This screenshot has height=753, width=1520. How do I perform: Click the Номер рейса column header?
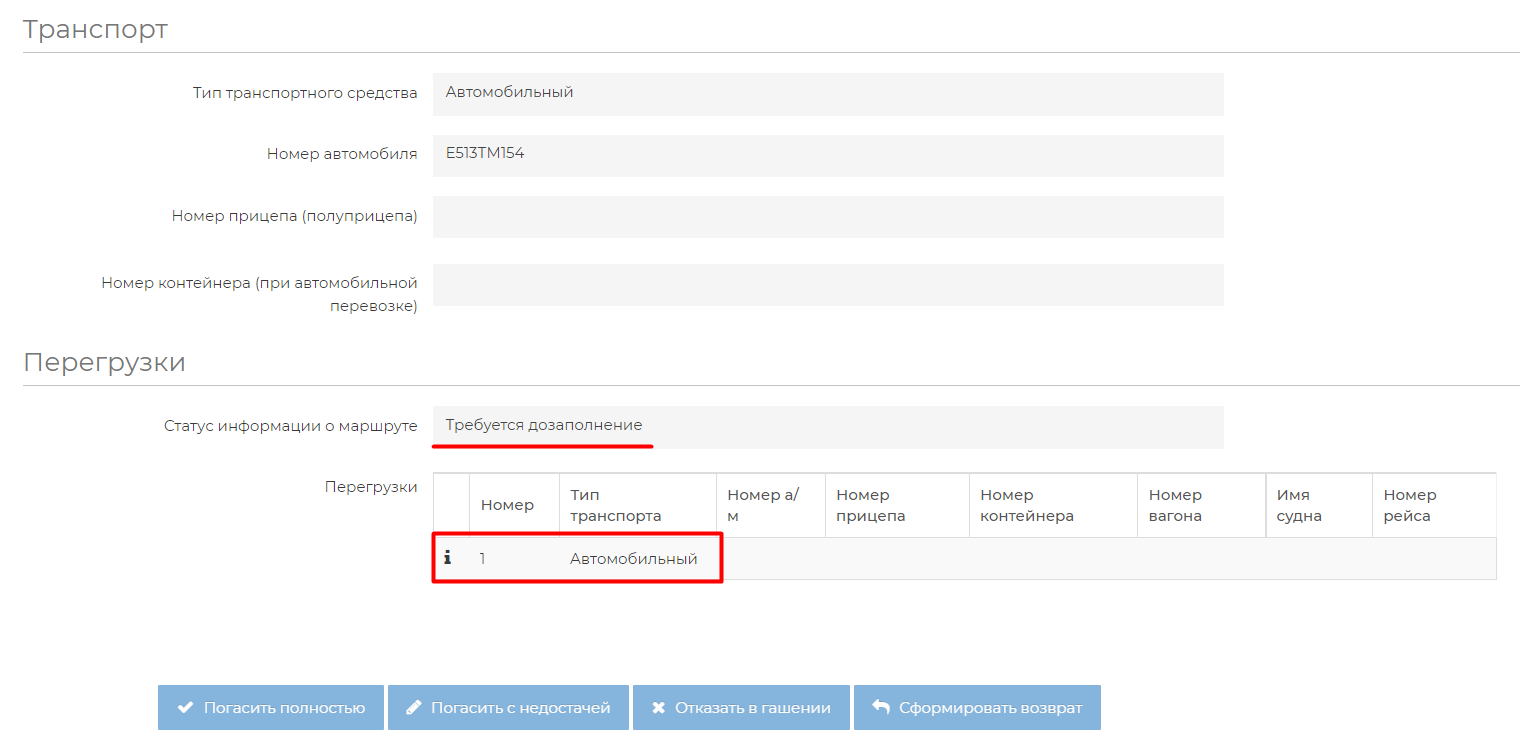click(1410, 505)
